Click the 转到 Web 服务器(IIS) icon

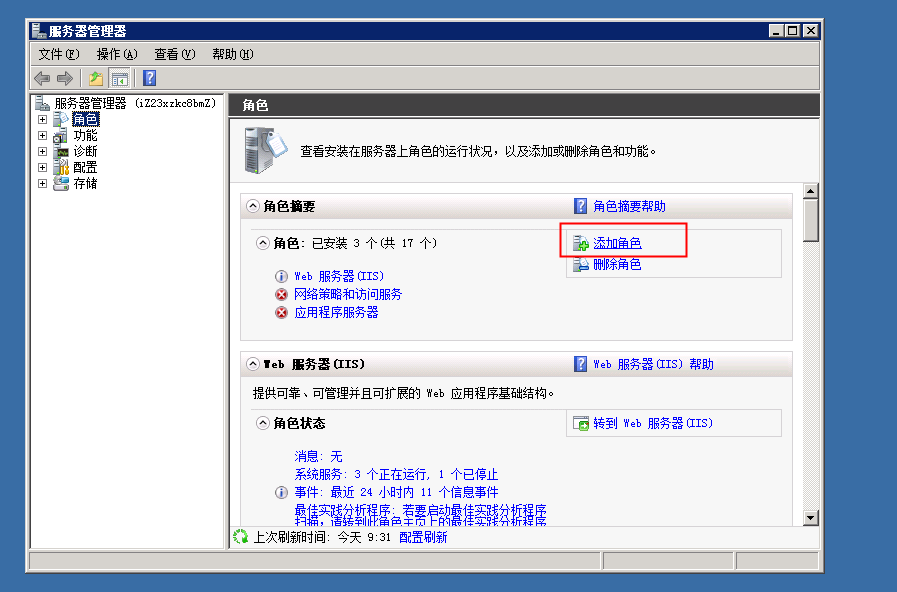pyautogui.click(x=581, y=424)
